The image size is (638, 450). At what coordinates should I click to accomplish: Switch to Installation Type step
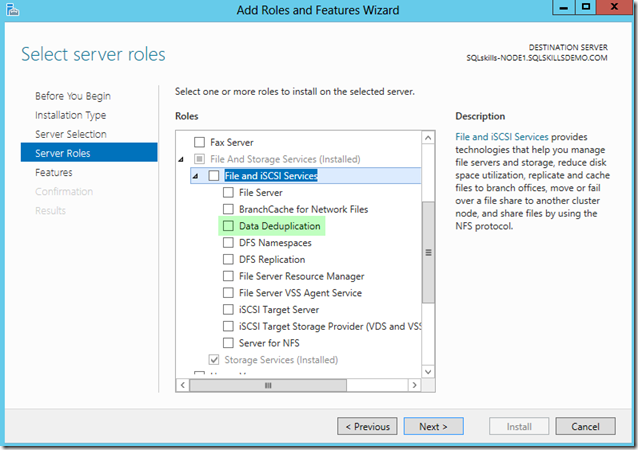coord(70,115)
